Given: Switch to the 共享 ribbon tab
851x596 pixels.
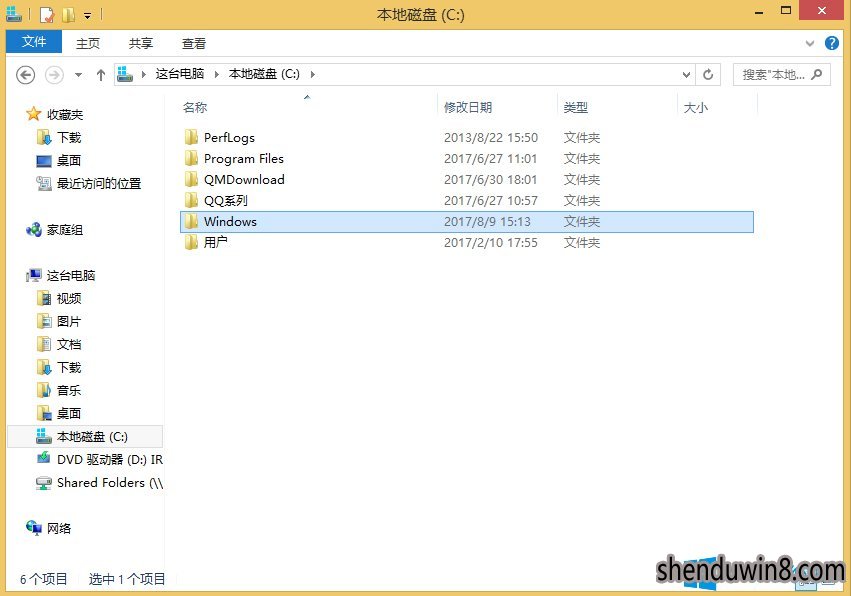Looking at the screenshot, I should click(141, 43).
